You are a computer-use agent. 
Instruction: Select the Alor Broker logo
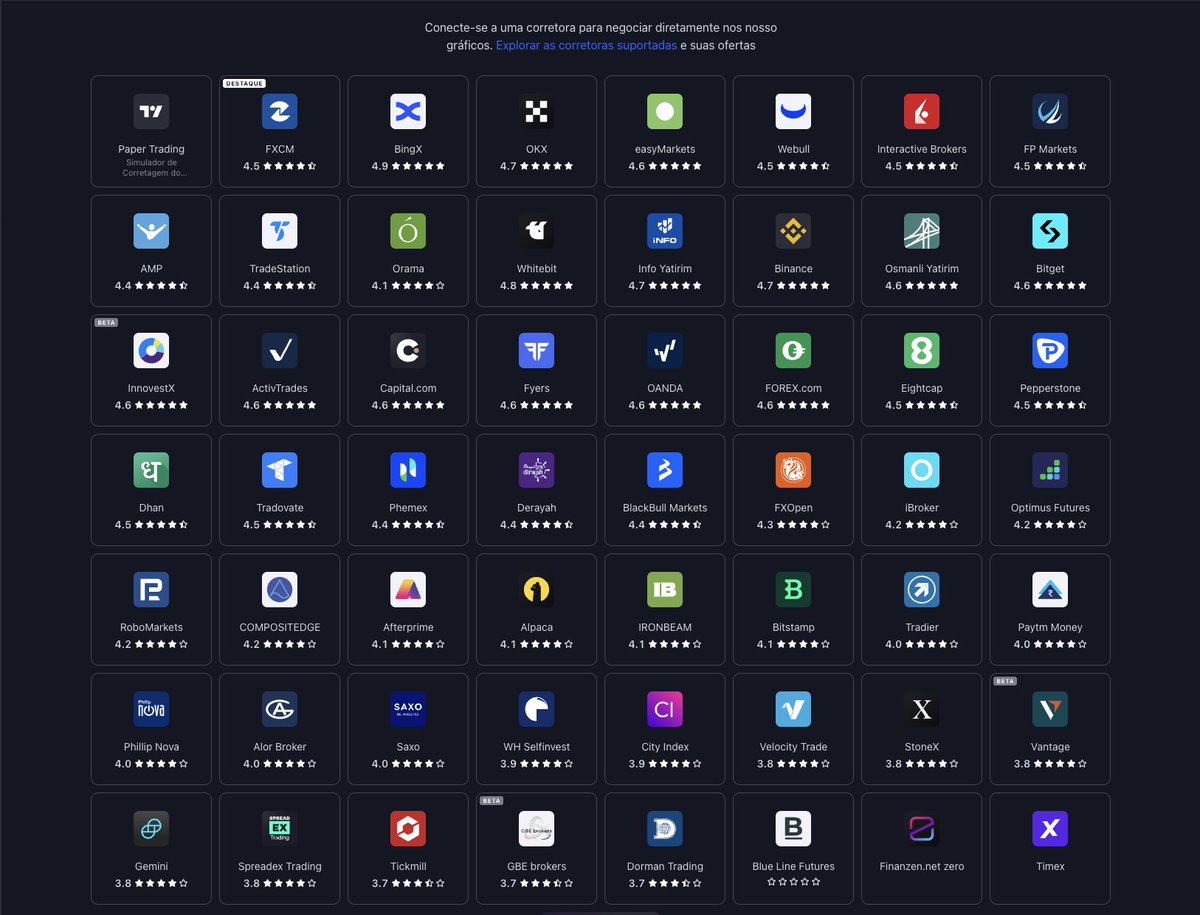point(279,709)
